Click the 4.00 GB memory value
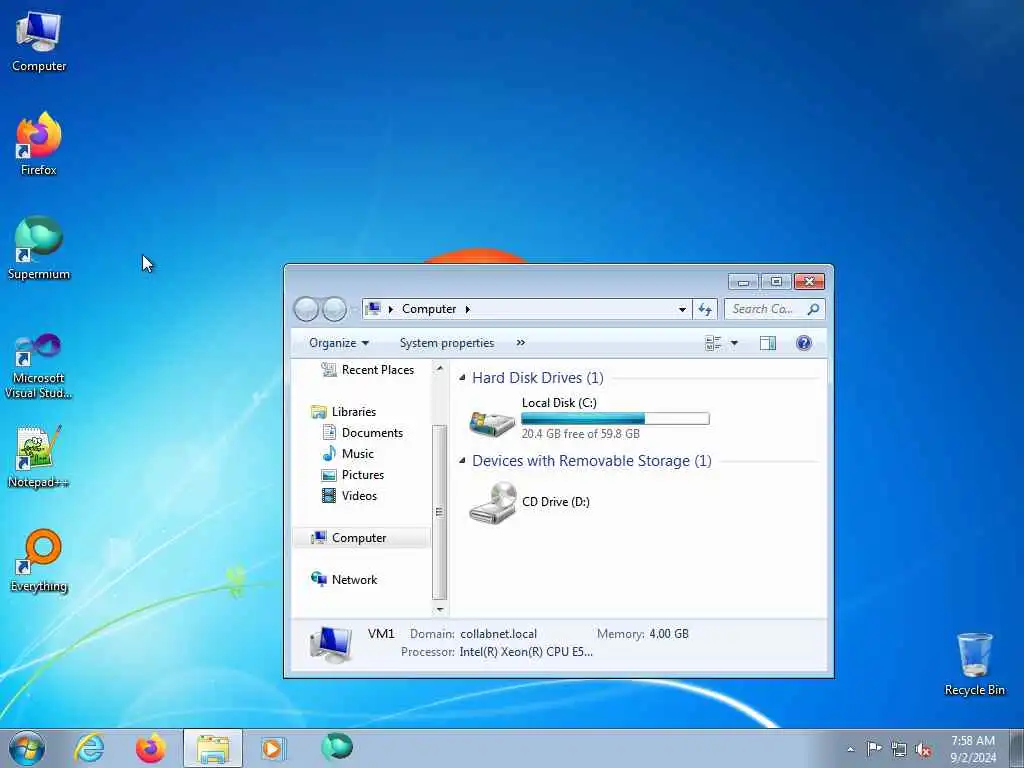 (669, 633)
